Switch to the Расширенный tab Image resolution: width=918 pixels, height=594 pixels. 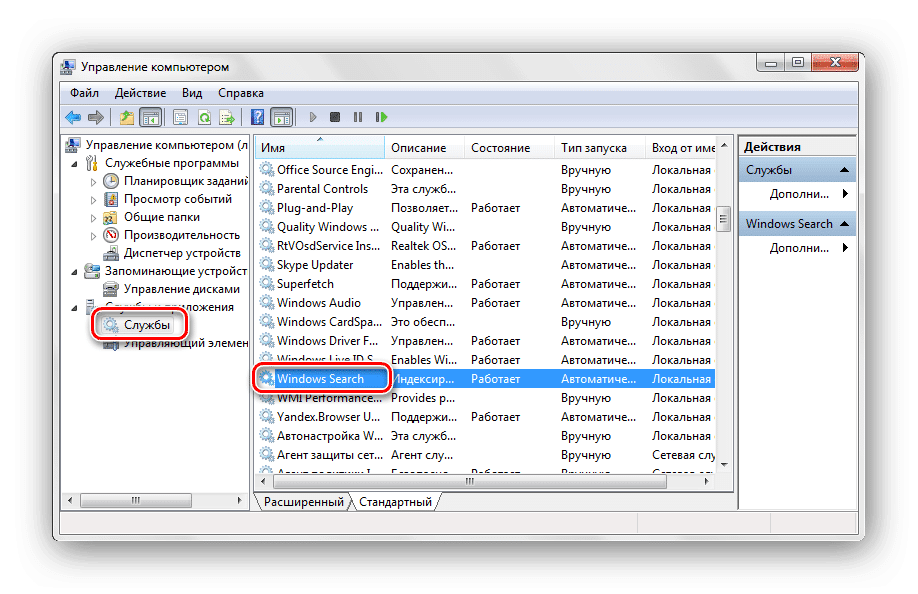303,502
